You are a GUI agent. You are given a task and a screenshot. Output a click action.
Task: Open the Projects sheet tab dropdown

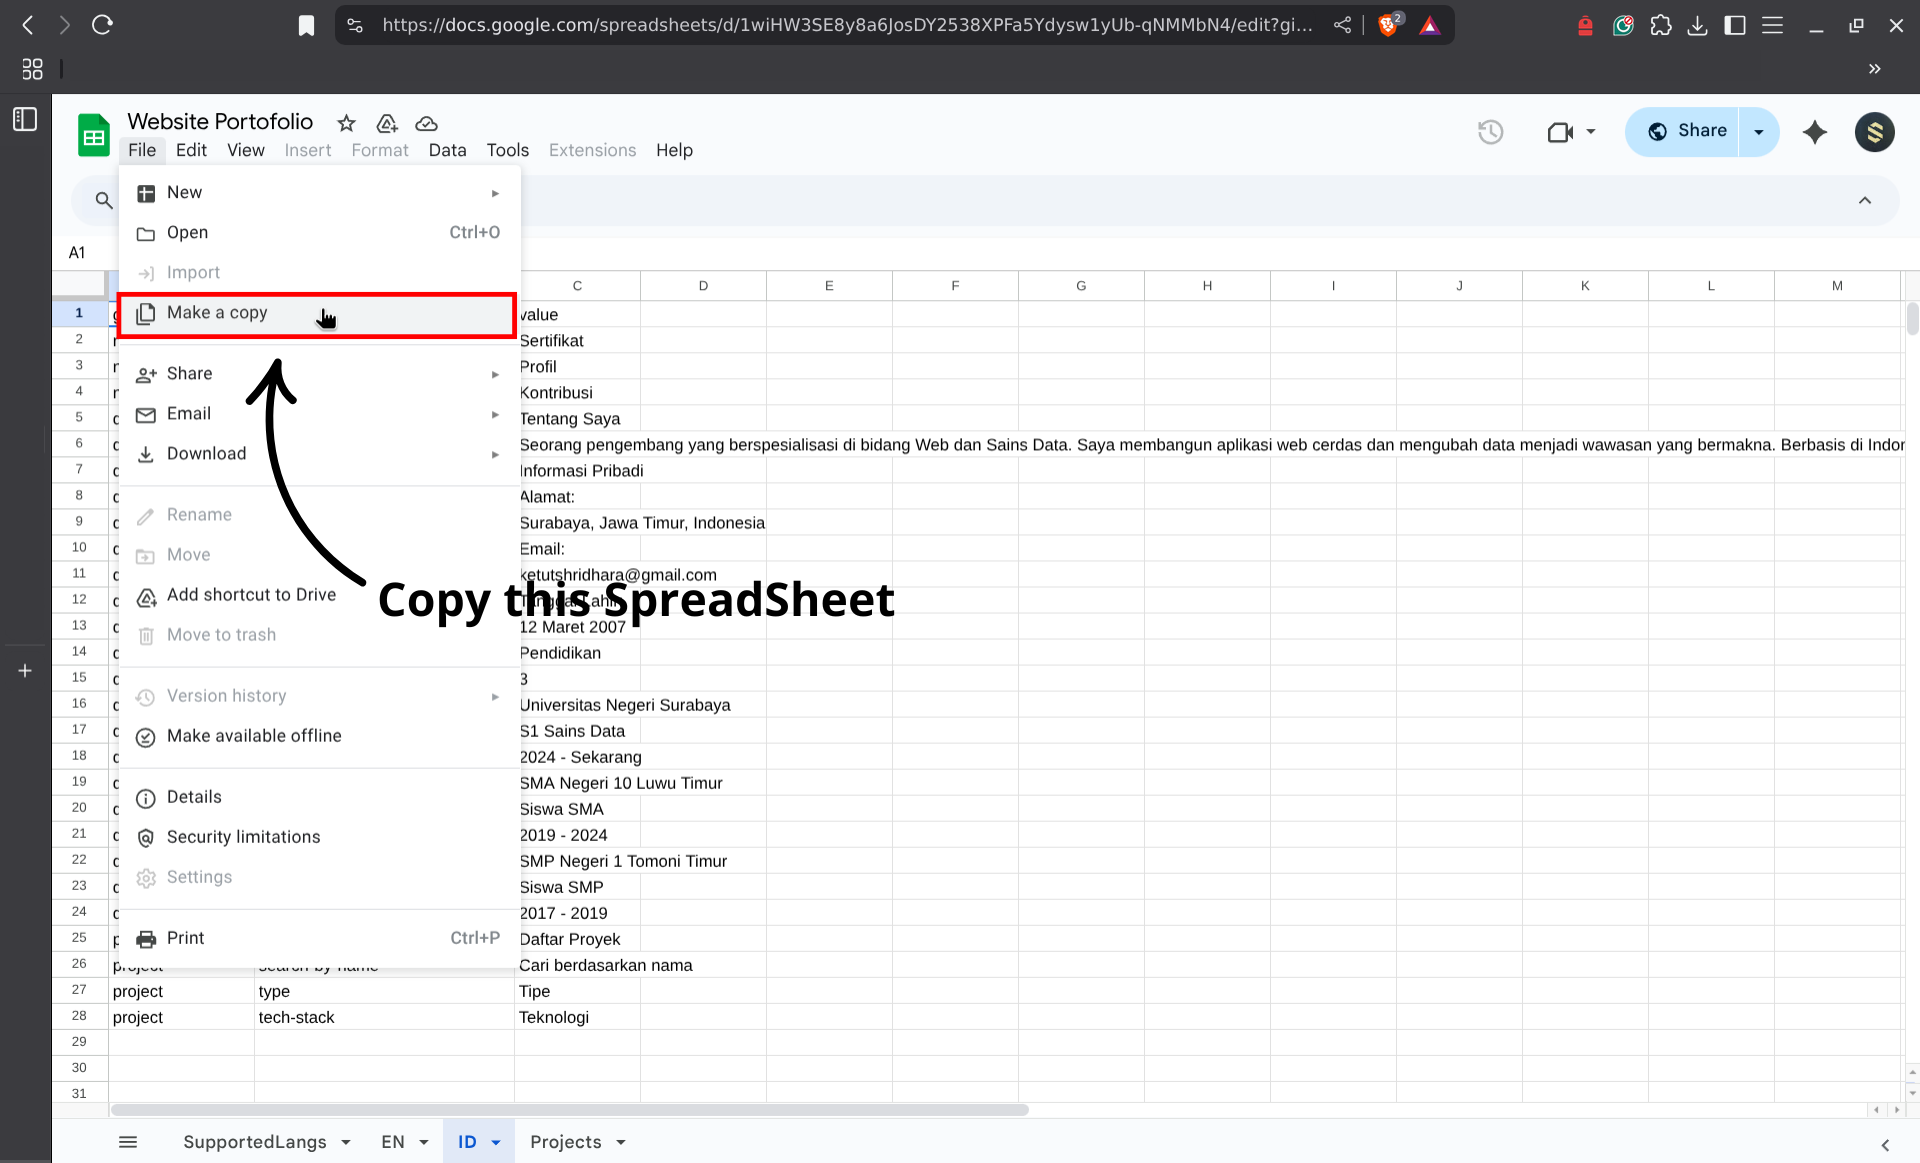click(621, 1142)
